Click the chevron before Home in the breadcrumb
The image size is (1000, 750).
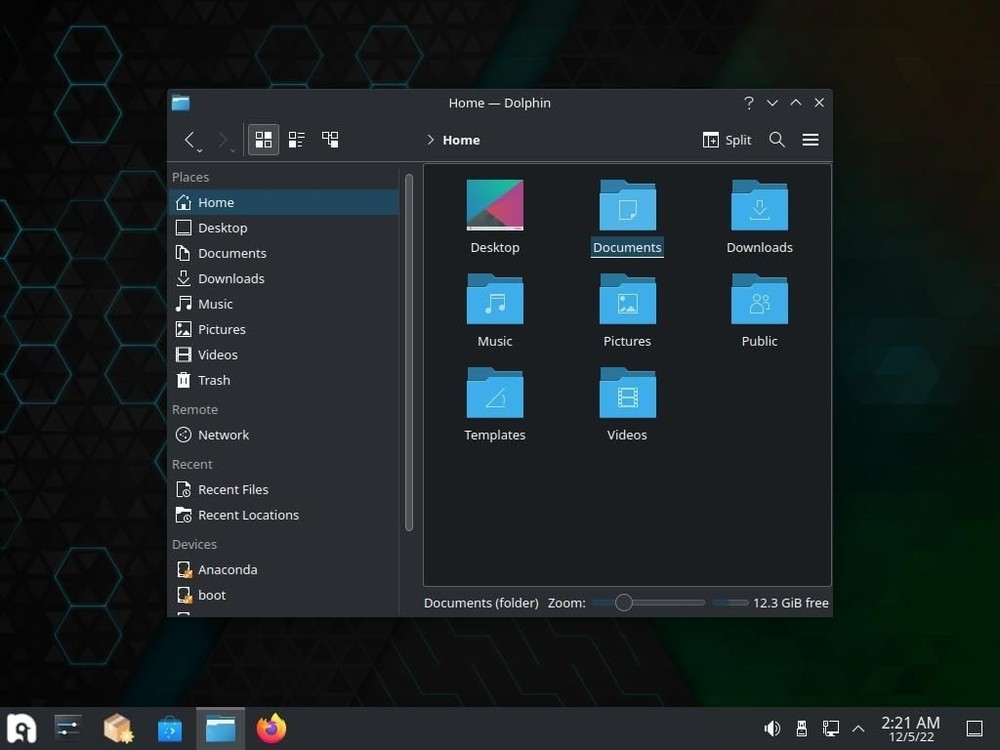pos(430,140)
